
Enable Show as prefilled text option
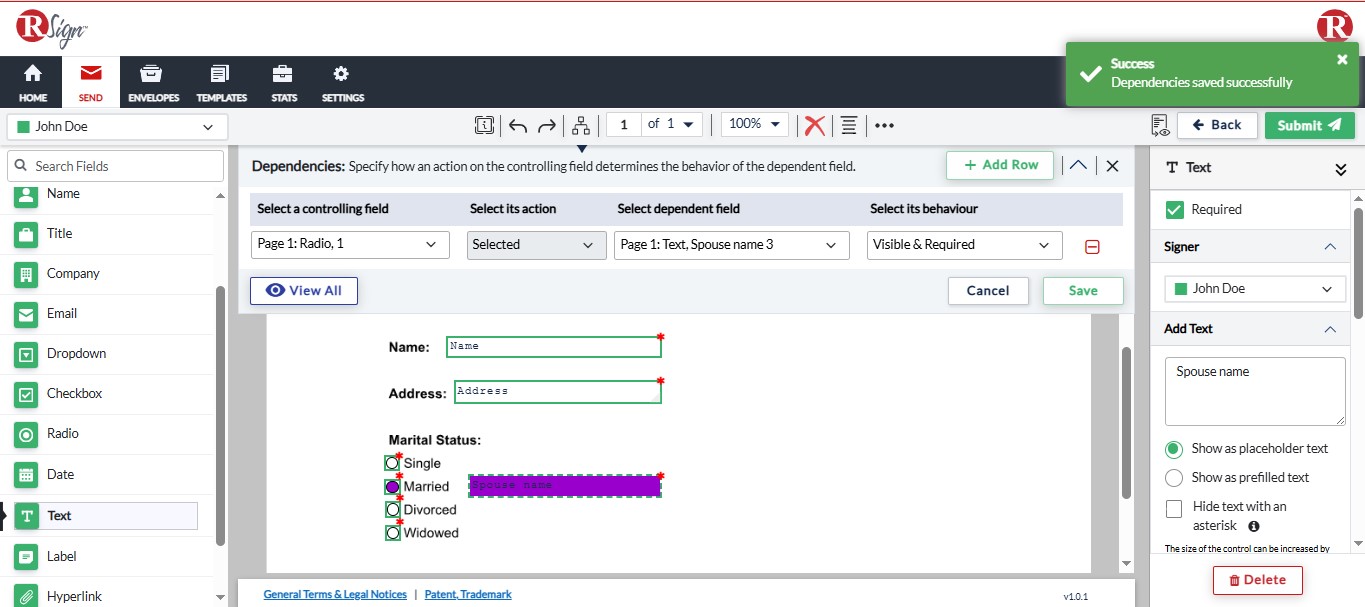[x=1173, y=477]
